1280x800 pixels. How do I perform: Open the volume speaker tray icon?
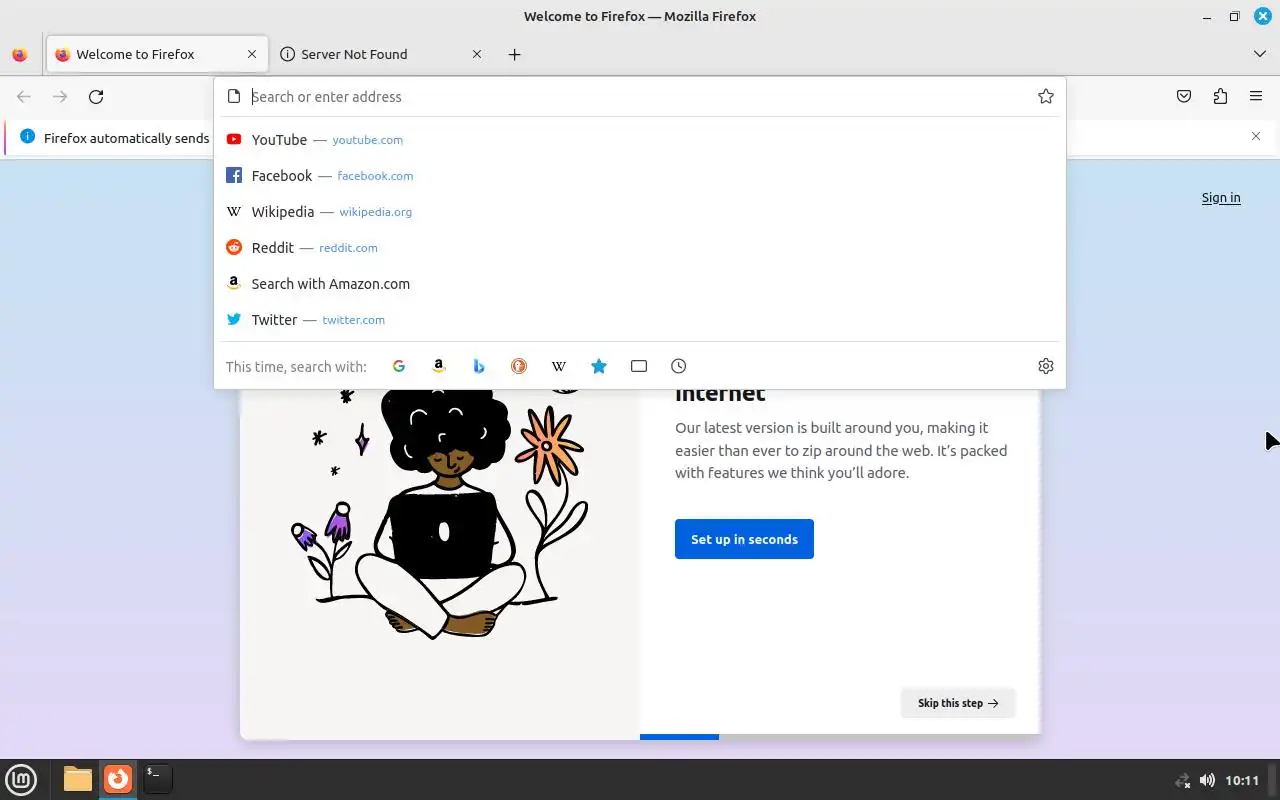click(x=1207, y=780)
